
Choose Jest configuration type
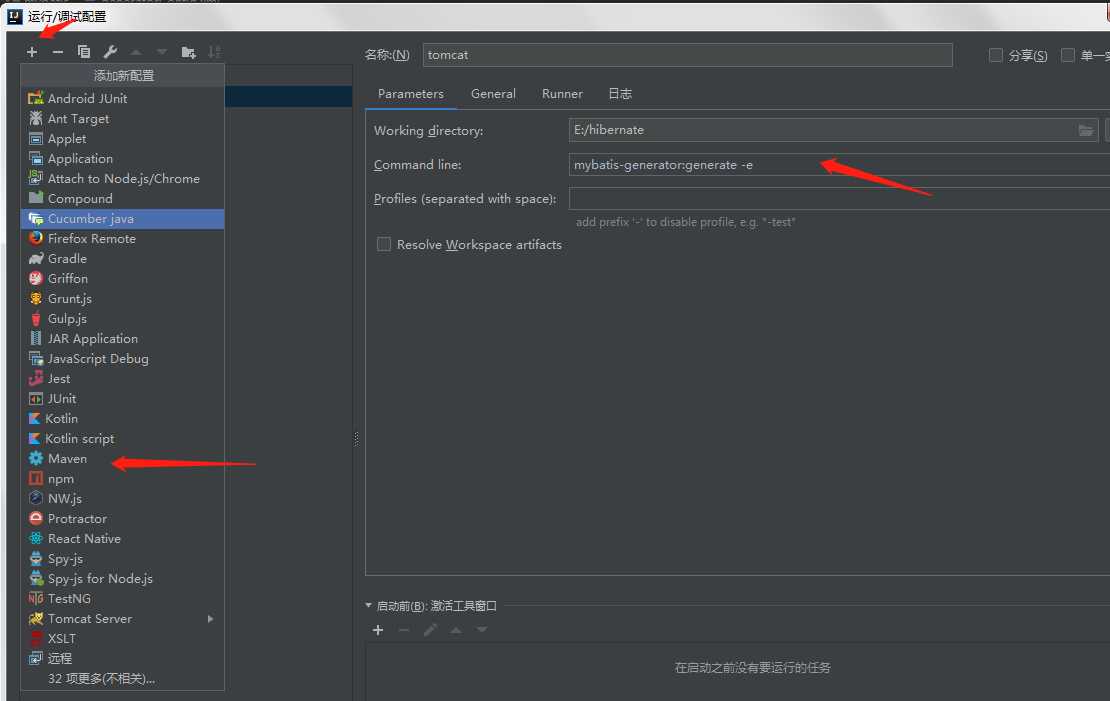[122, 379]
